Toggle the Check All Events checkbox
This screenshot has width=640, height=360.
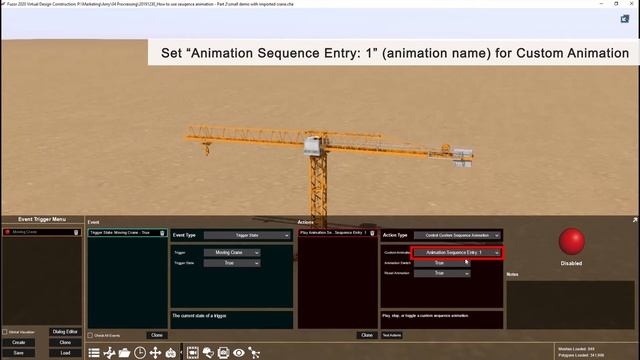click(x=90, y=336)
